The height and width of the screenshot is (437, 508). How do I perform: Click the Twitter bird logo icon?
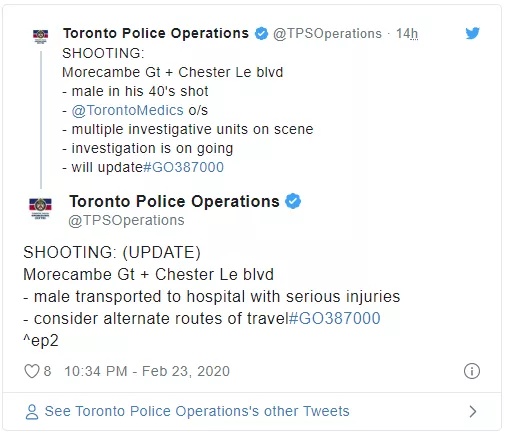[x=472, y=33]
